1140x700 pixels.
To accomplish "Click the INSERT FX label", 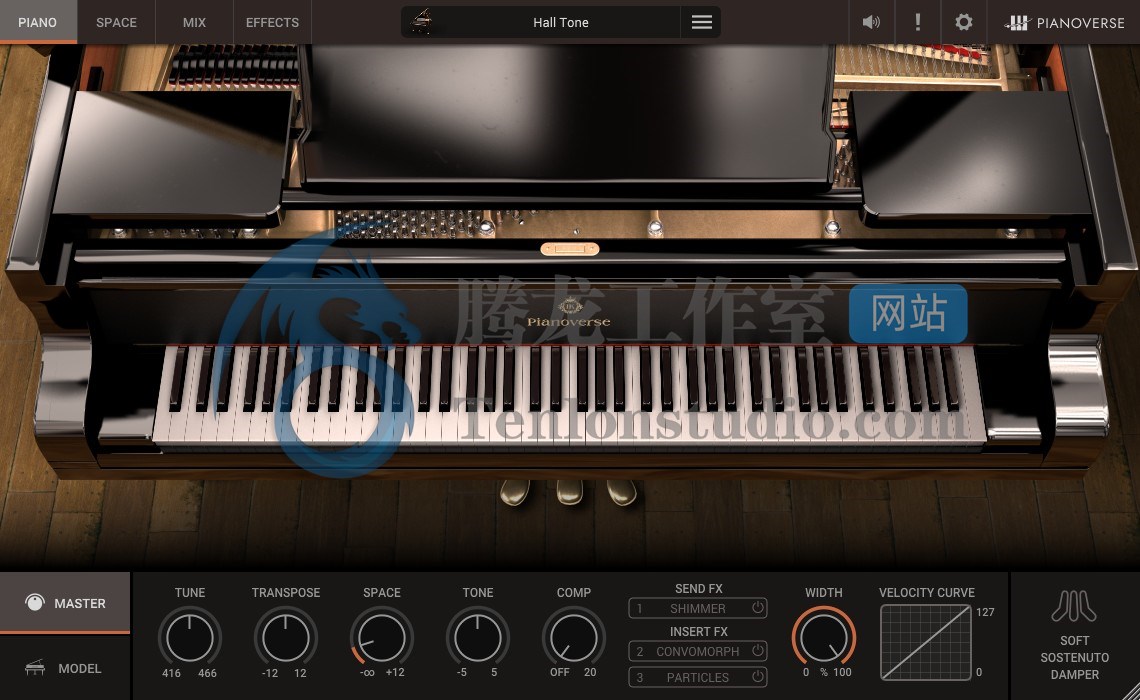I will [x=699, y=631].
